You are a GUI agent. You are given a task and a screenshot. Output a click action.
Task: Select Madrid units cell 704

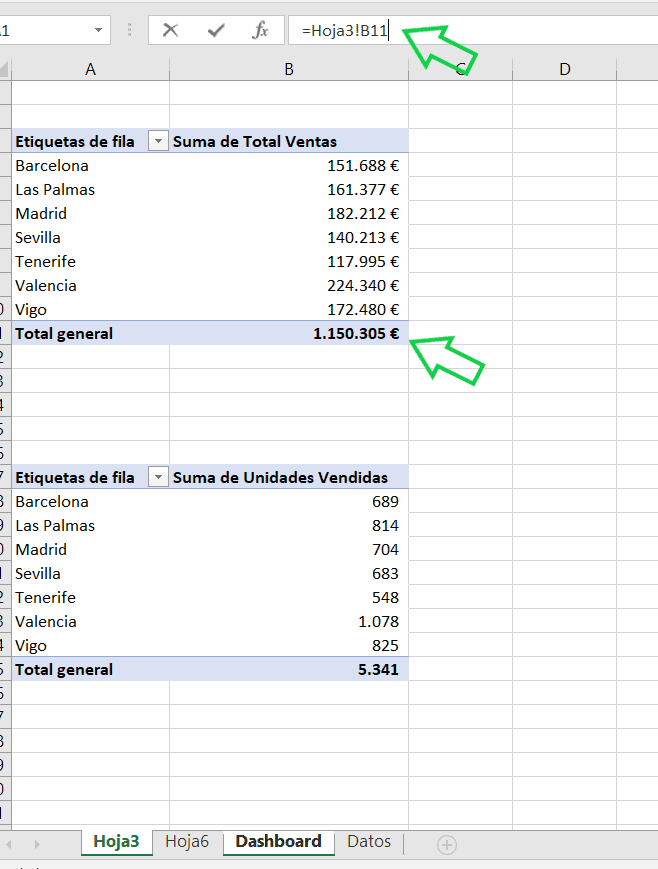click(289, 549)
